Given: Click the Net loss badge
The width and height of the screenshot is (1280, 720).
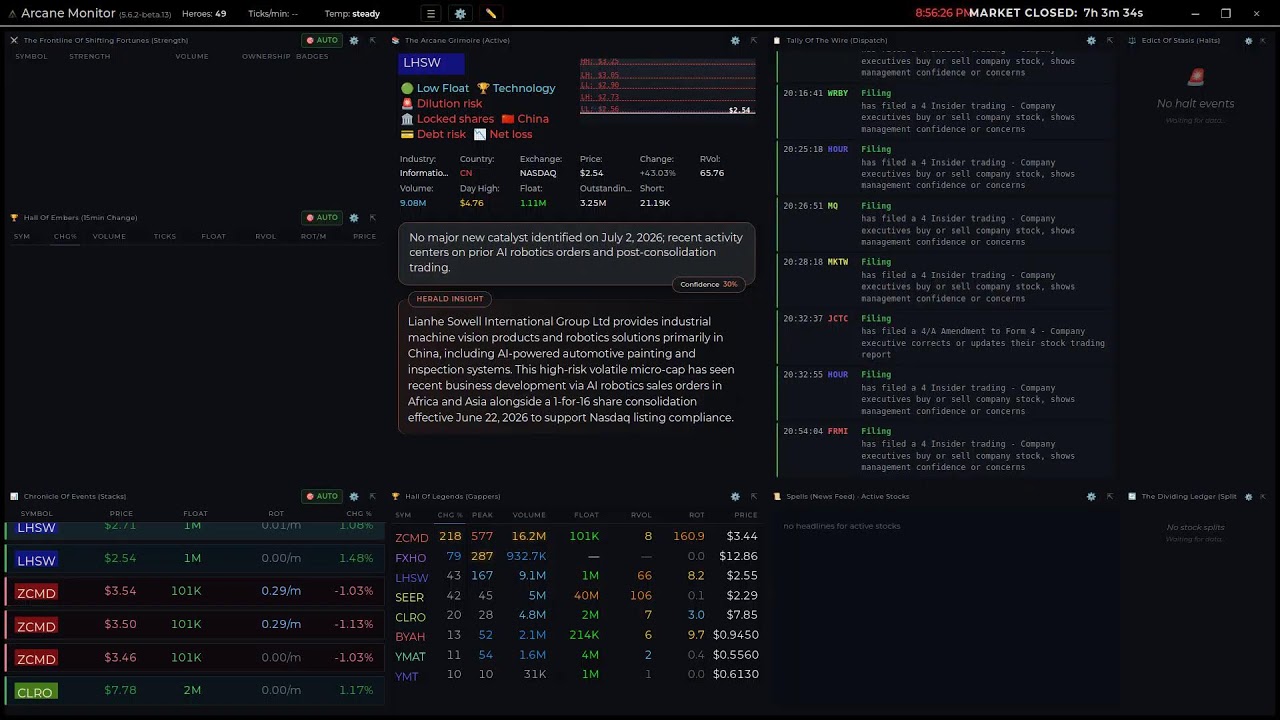Looking at the screenshot, I should click(x=503, y=134).
